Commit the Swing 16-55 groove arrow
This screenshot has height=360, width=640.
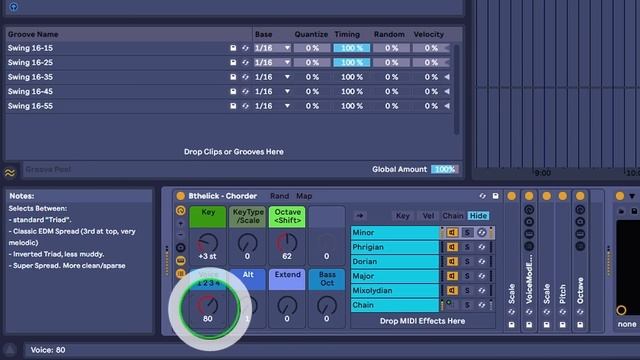coord(447,106)
